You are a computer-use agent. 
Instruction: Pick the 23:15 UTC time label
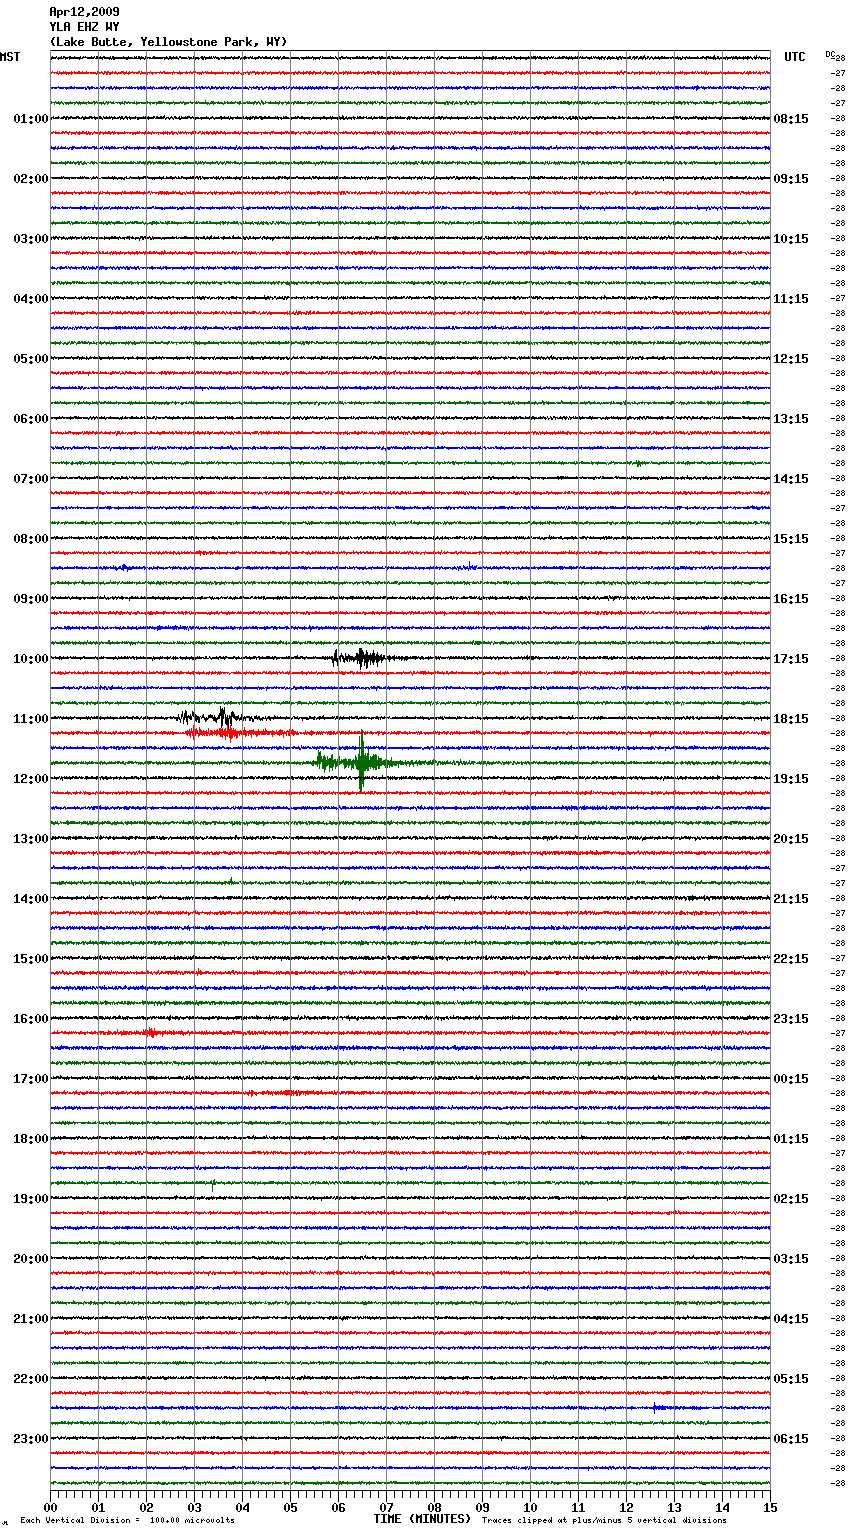point(791,1019)
